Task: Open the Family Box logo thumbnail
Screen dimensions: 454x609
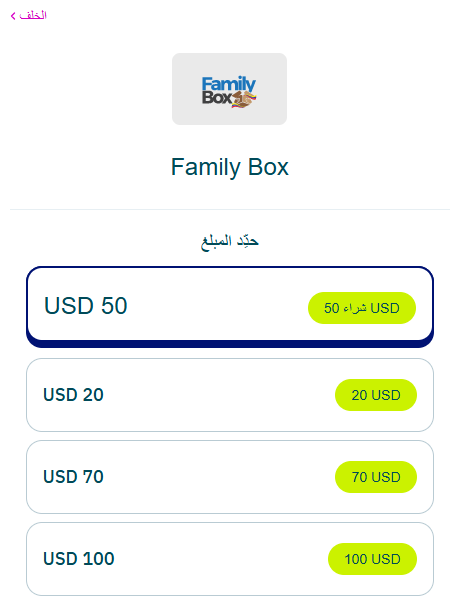Action: [229, 89]
